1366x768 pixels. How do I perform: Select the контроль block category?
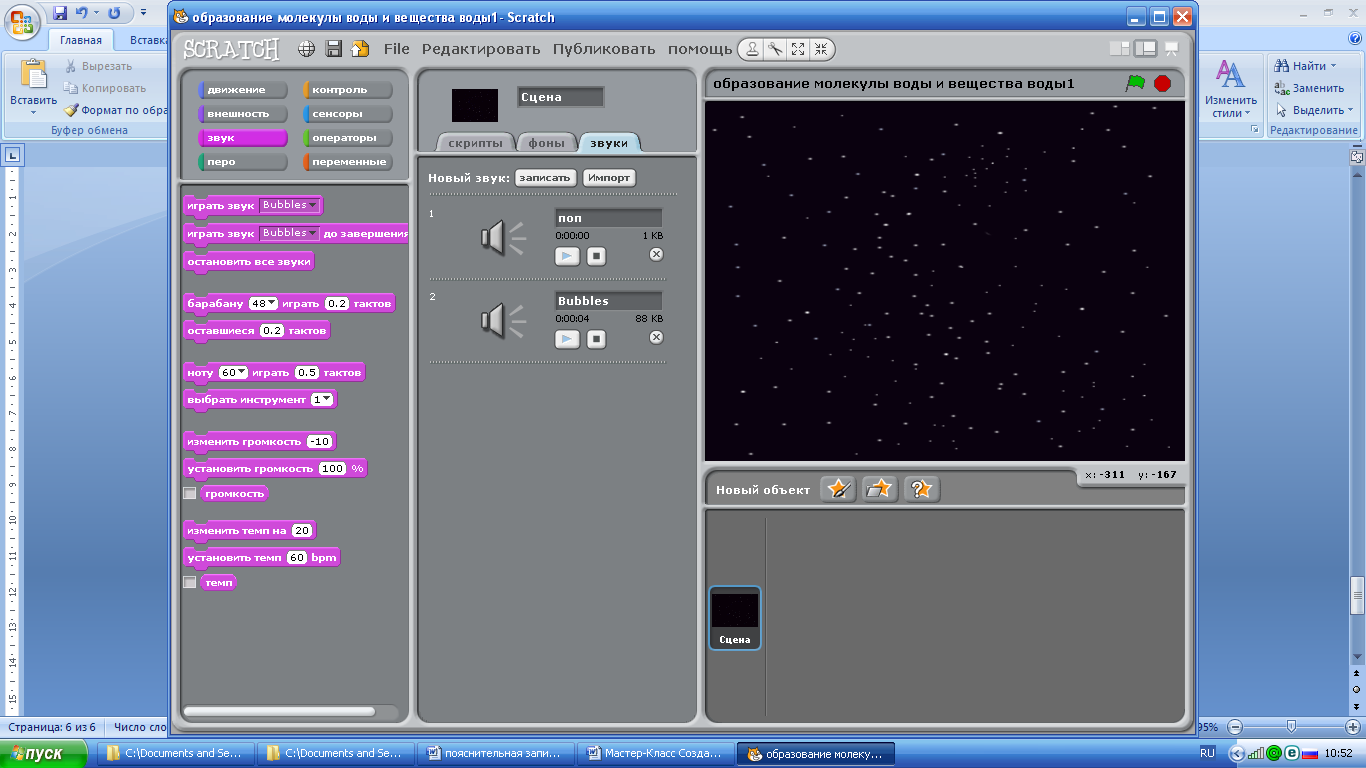tap(348, 90)
